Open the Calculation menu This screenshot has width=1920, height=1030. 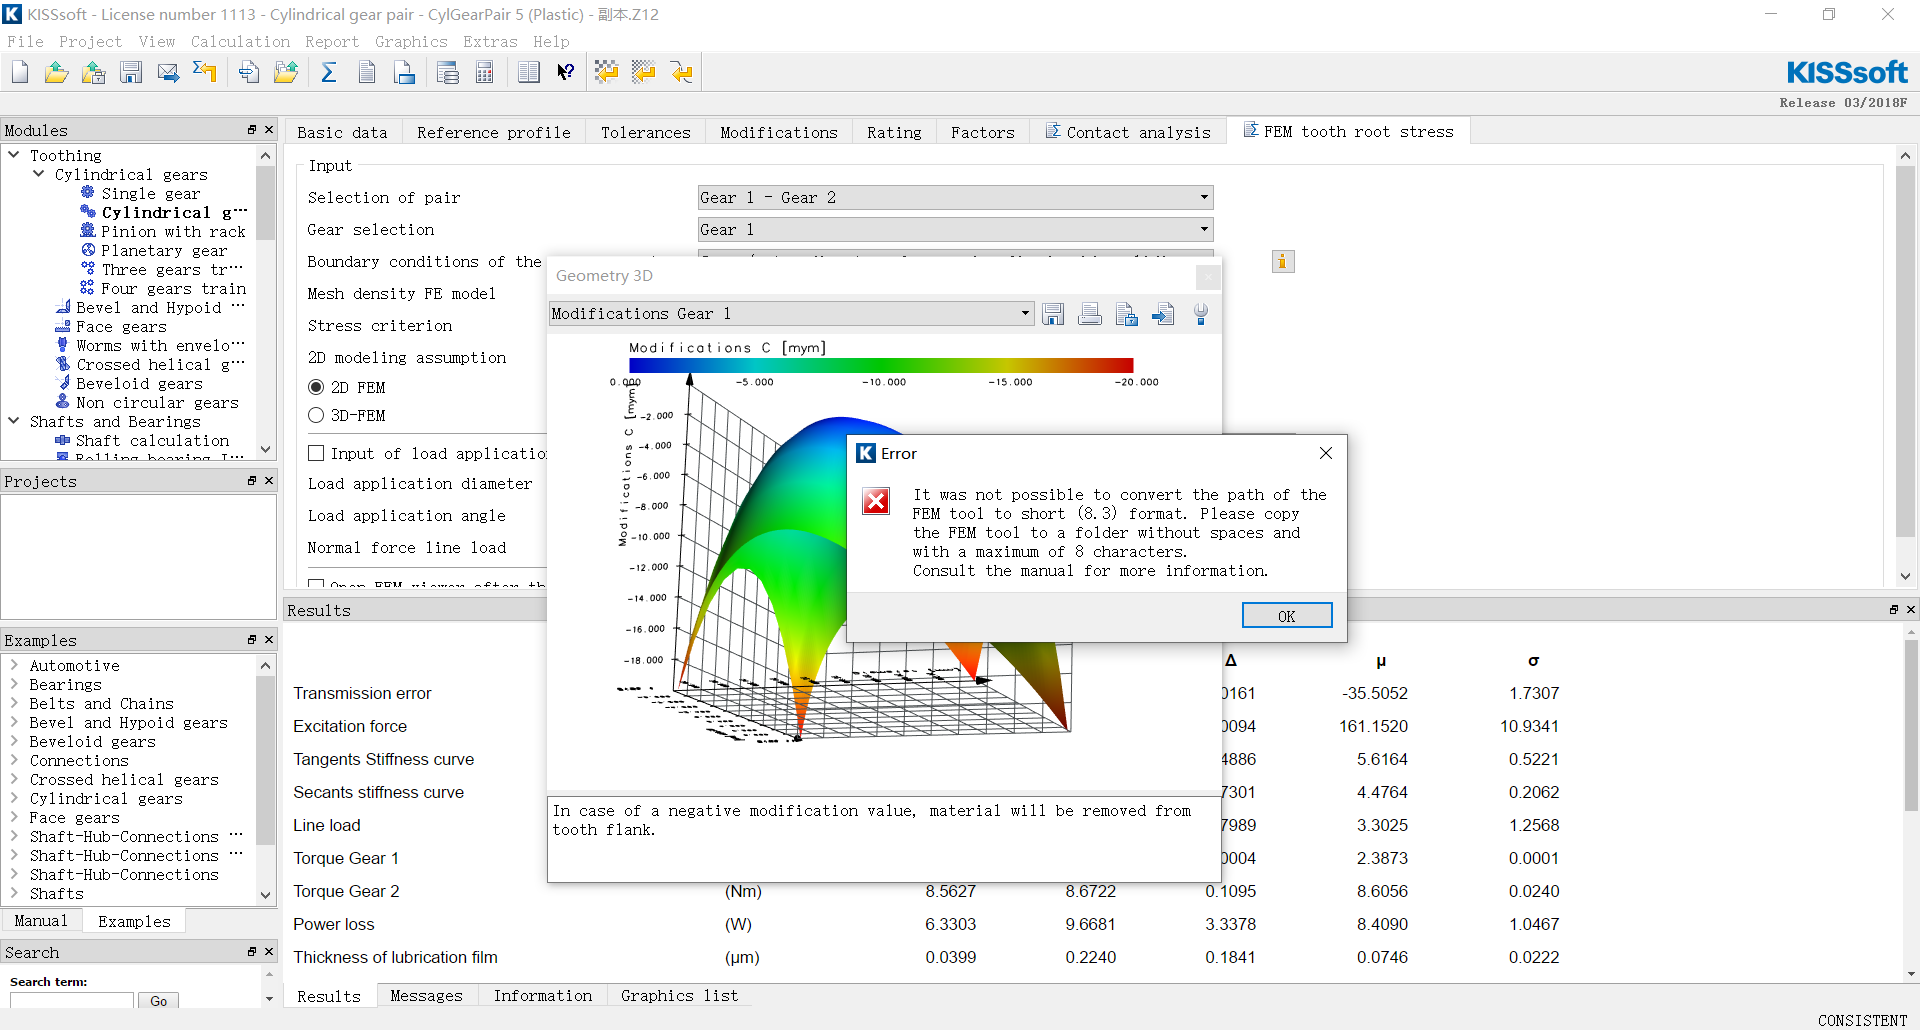[x=240, y=42]
